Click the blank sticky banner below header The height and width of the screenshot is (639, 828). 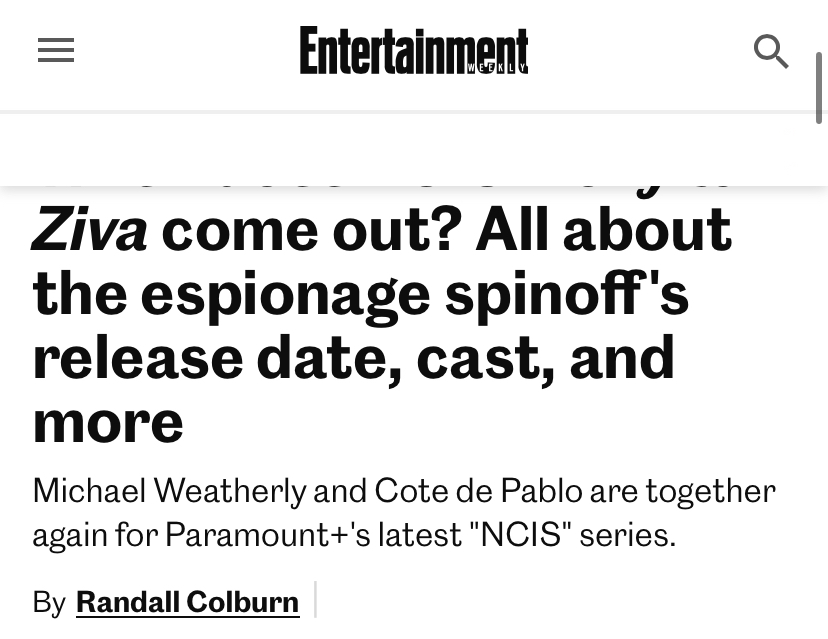[414, 149]
